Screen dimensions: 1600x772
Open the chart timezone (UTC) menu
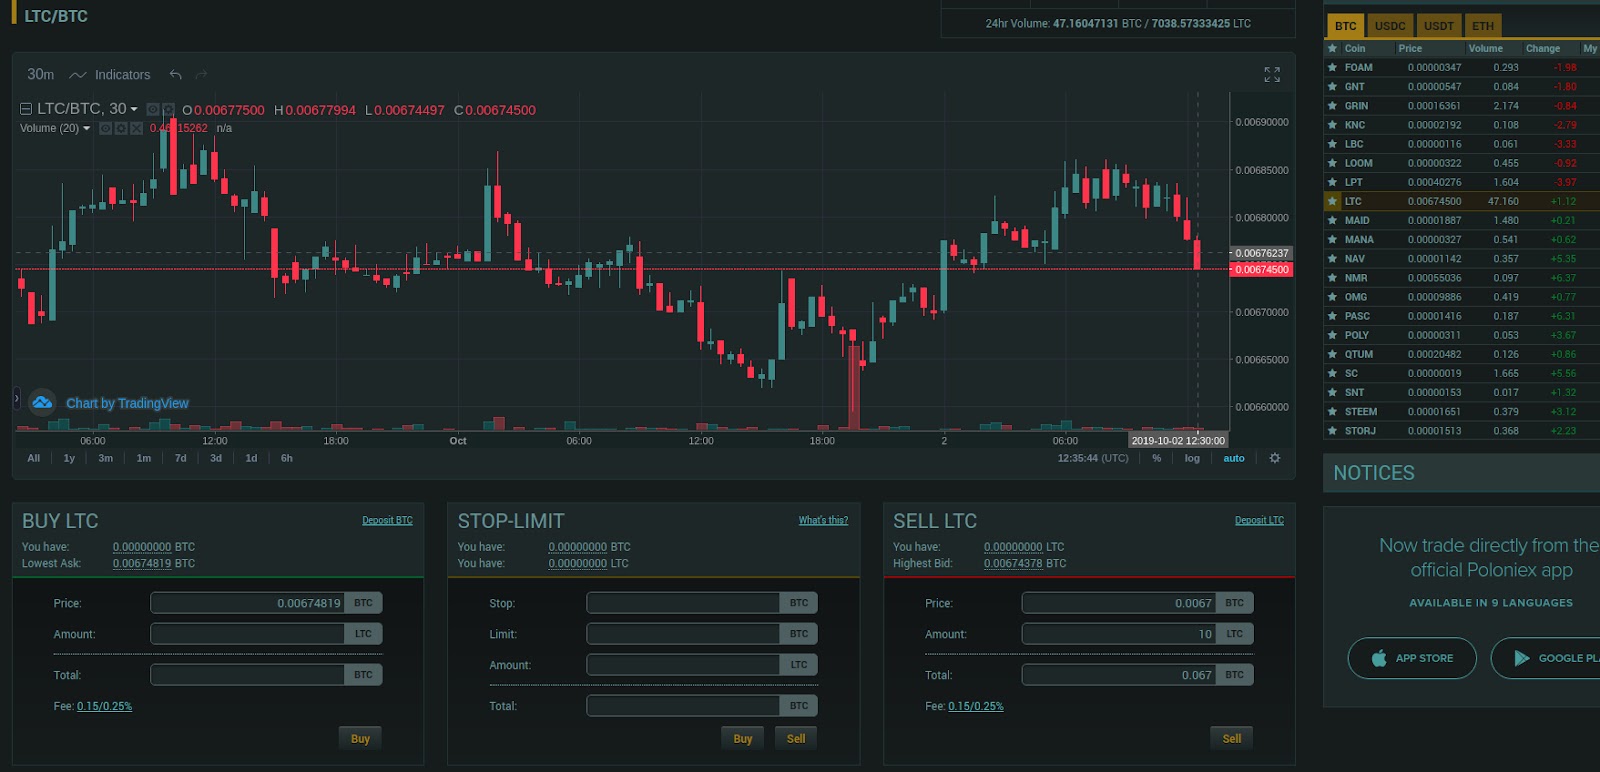coord(1093,458)
